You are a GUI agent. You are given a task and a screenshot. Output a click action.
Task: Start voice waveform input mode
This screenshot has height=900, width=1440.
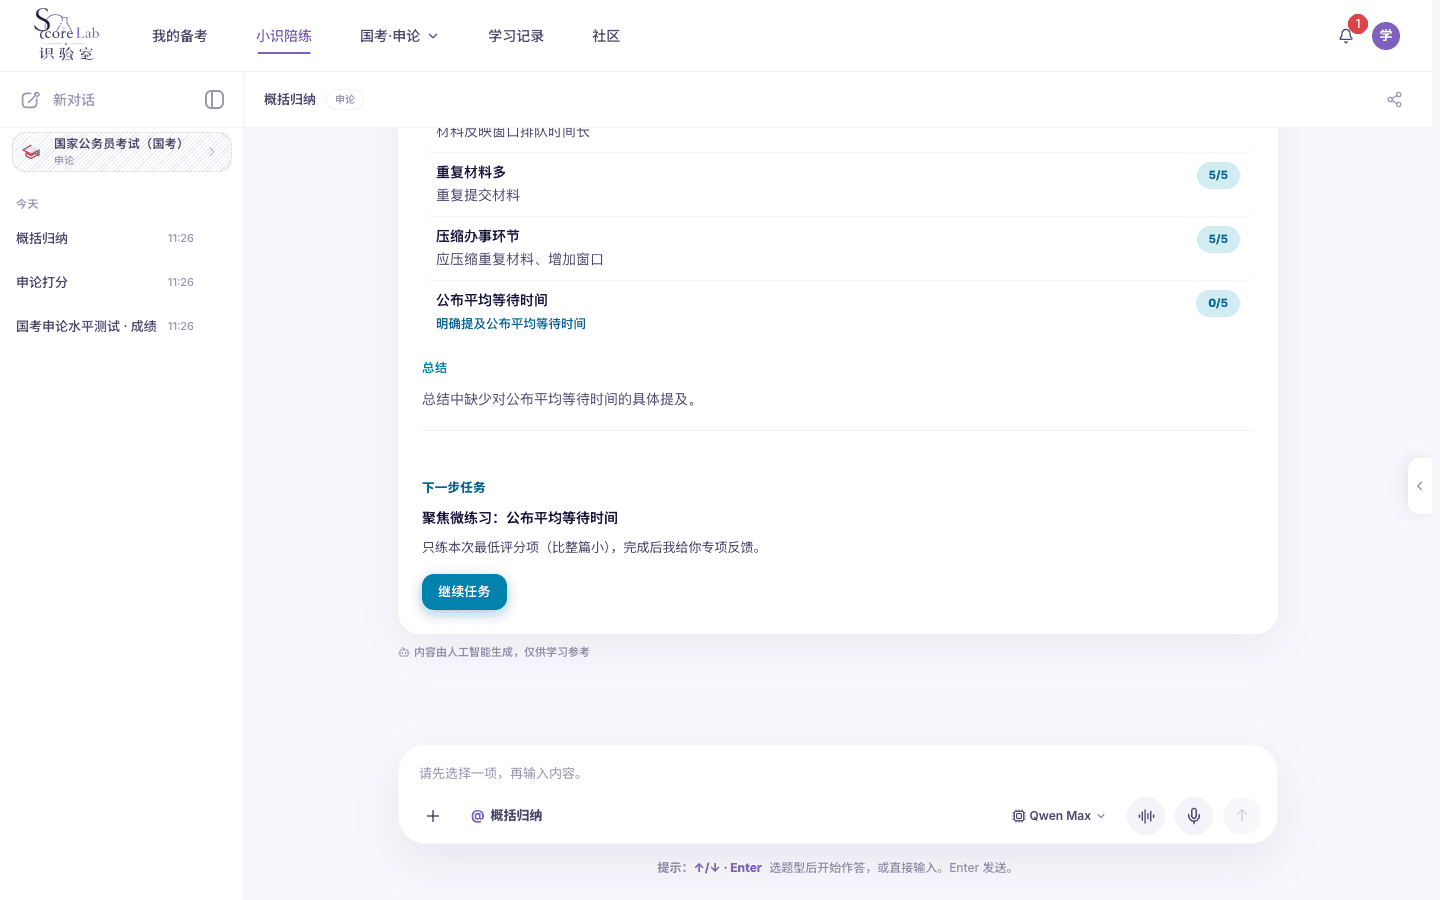tap(1146, 816)
